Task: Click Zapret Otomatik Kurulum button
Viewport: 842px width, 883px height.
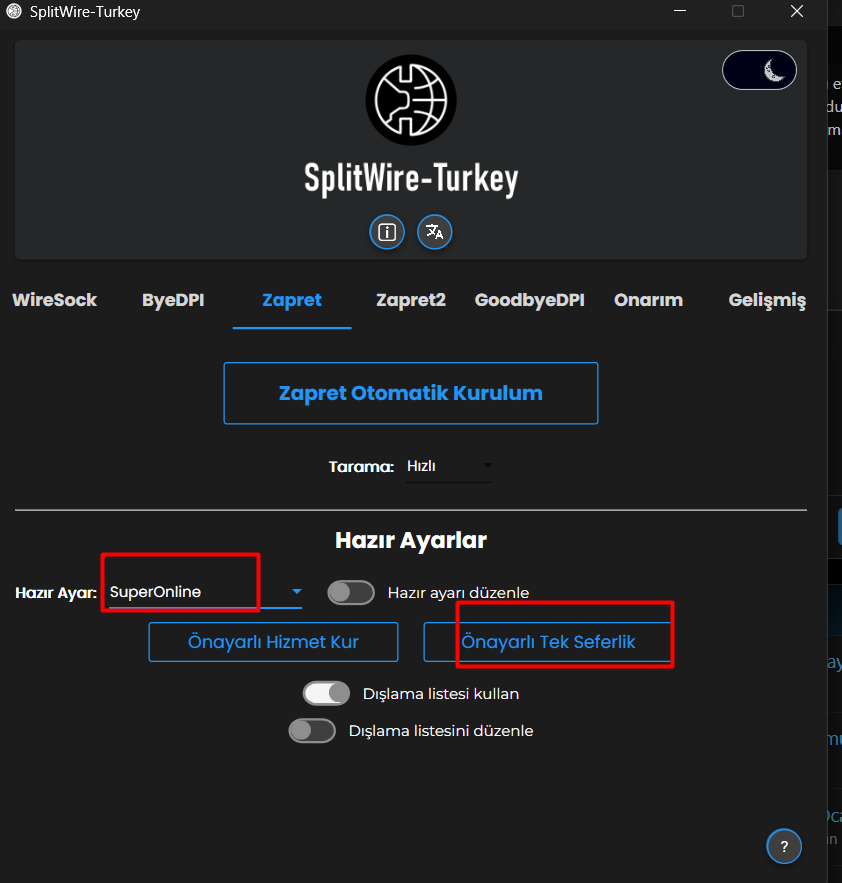Action: pyautogui.click(x=411, y=393)
